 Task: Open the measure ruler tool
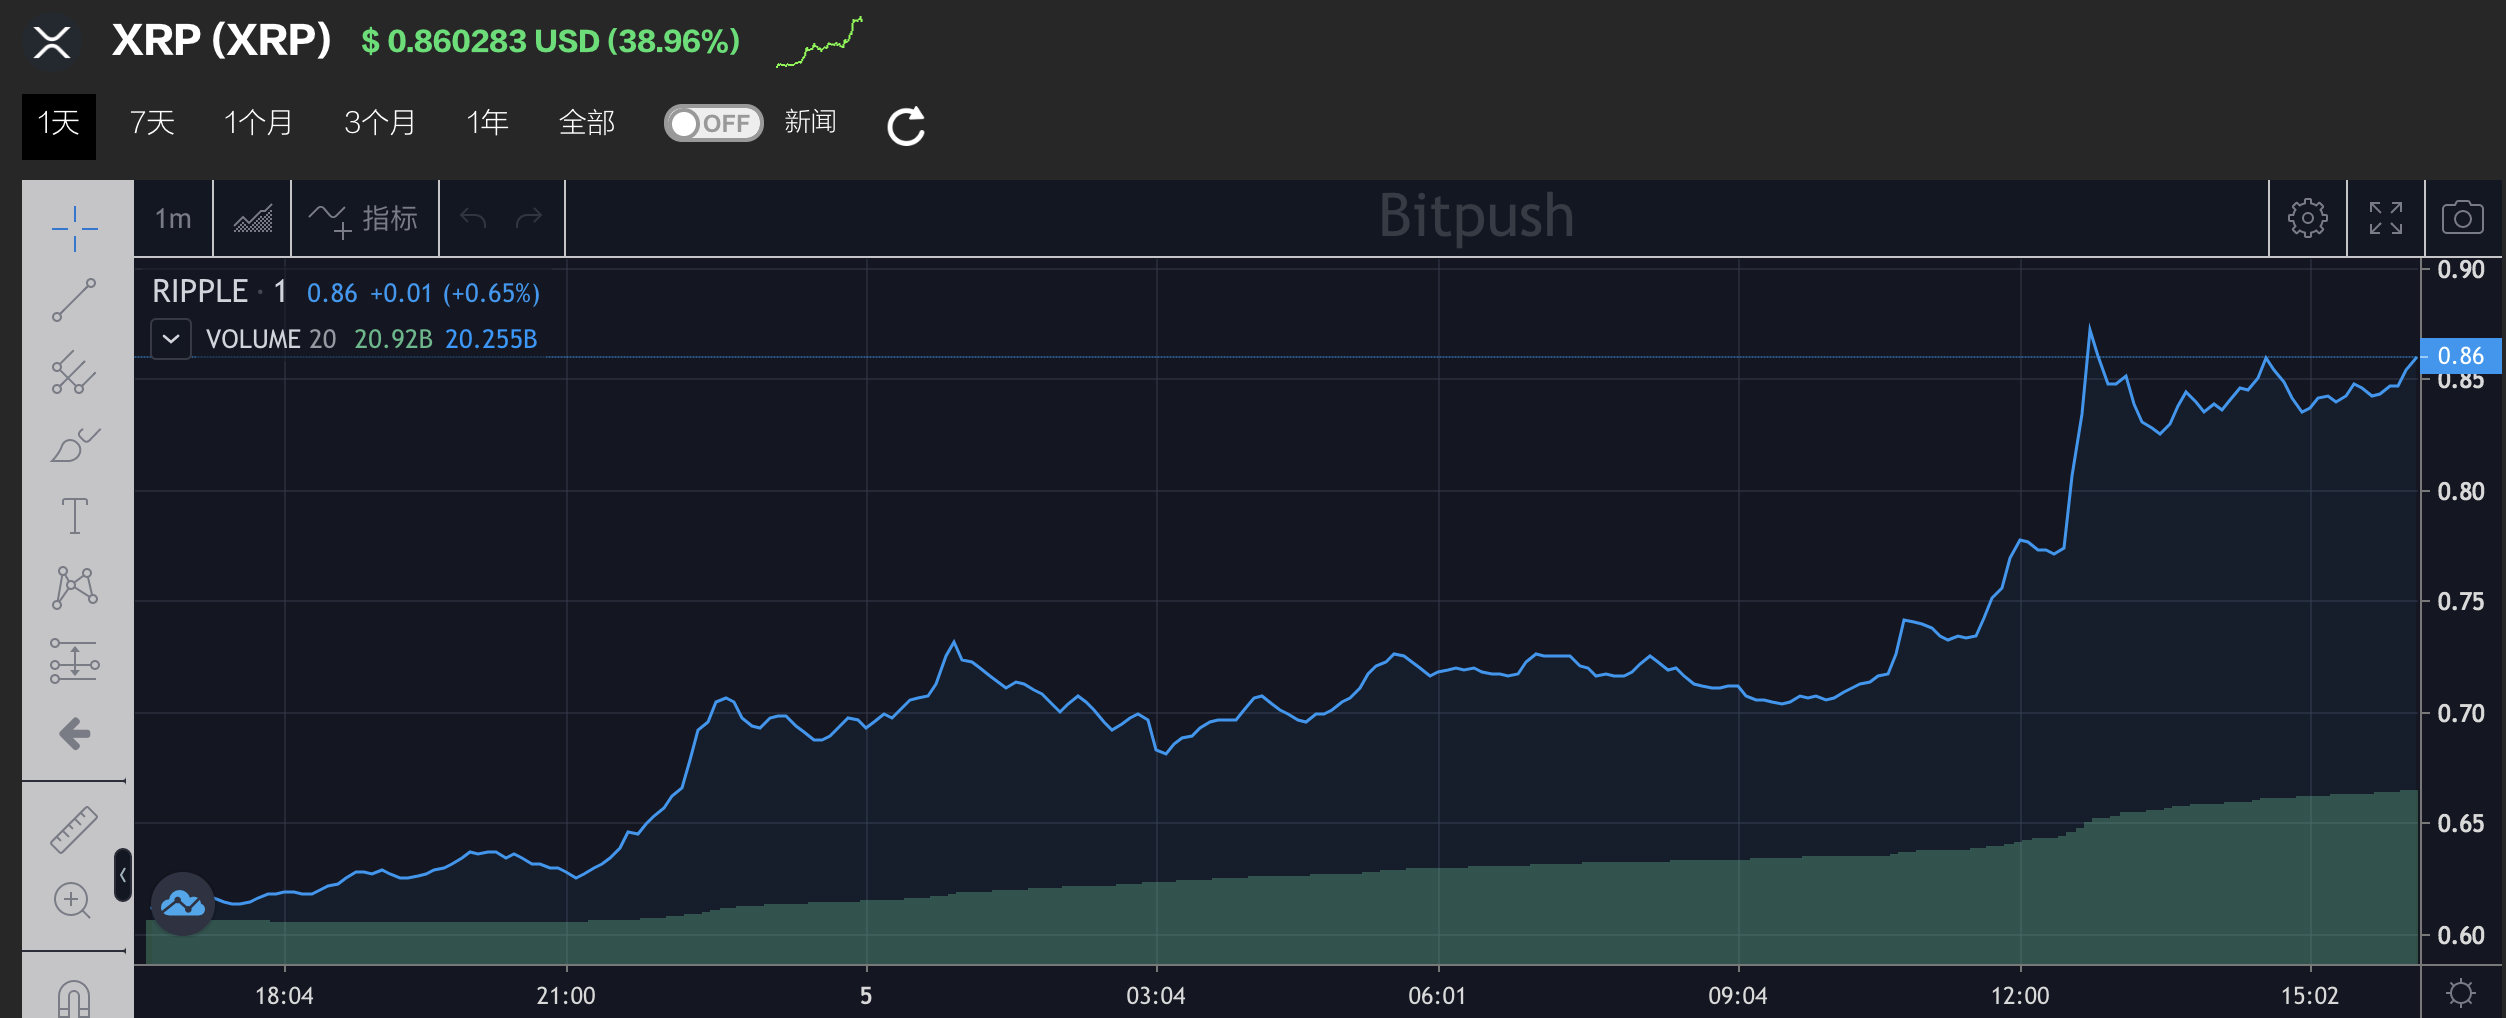click(x=75, y=829)
